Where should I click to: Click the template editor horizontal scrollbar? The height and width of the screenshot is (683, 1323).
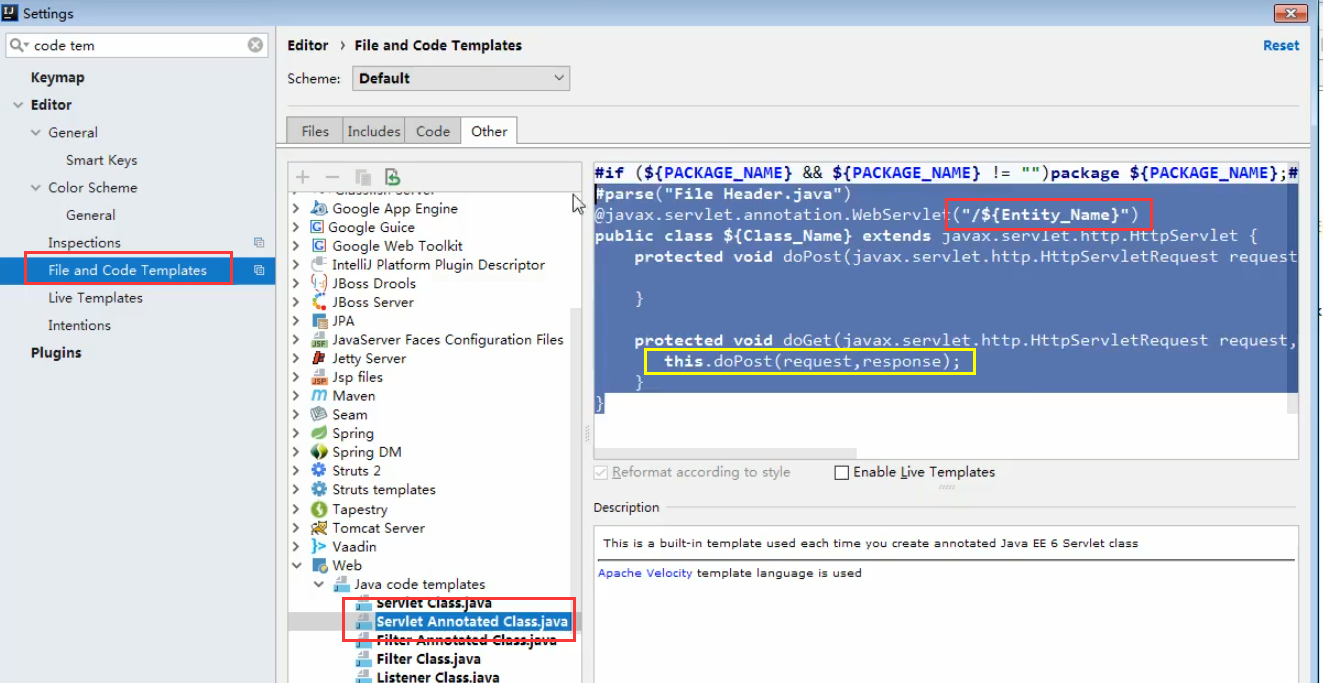click(726, 453)
